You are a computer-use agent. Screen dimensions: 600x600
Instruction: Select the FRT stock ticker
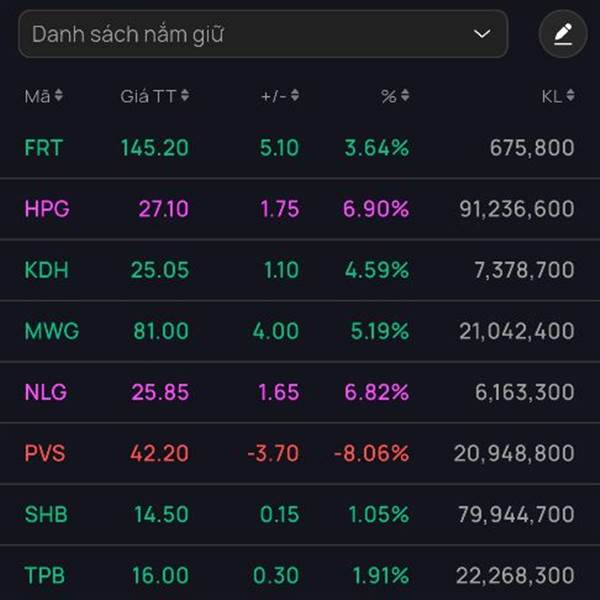(43, 148)
